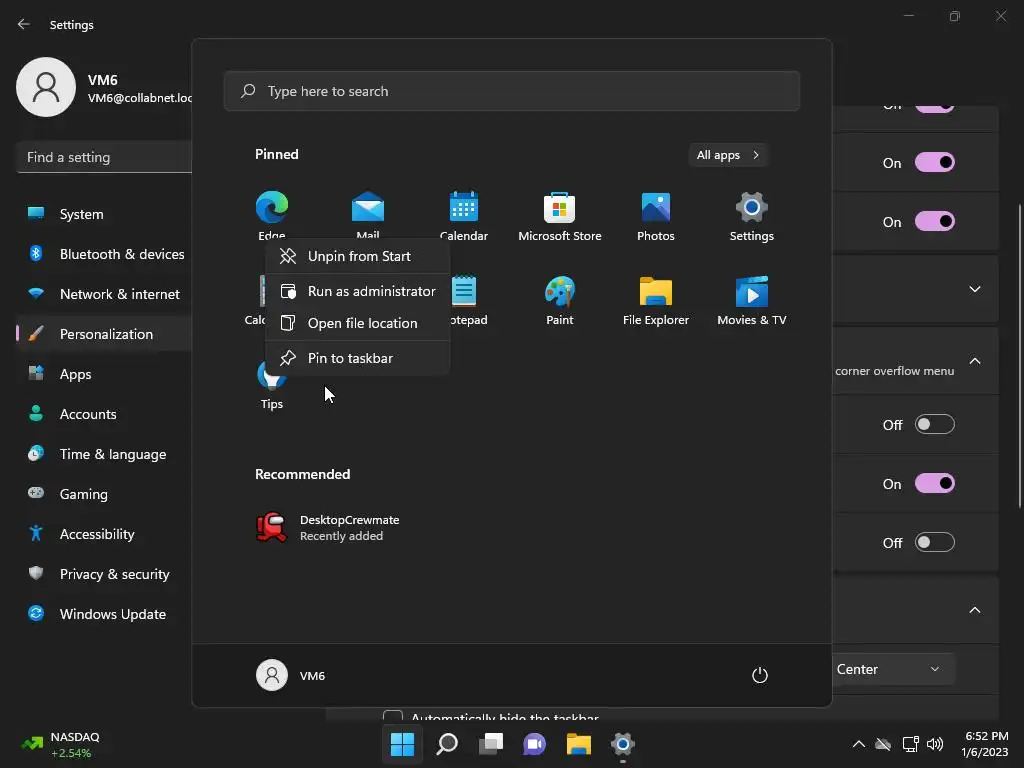Open Bluetooth & devices settings
The image size is (1024, 768).
104,254
